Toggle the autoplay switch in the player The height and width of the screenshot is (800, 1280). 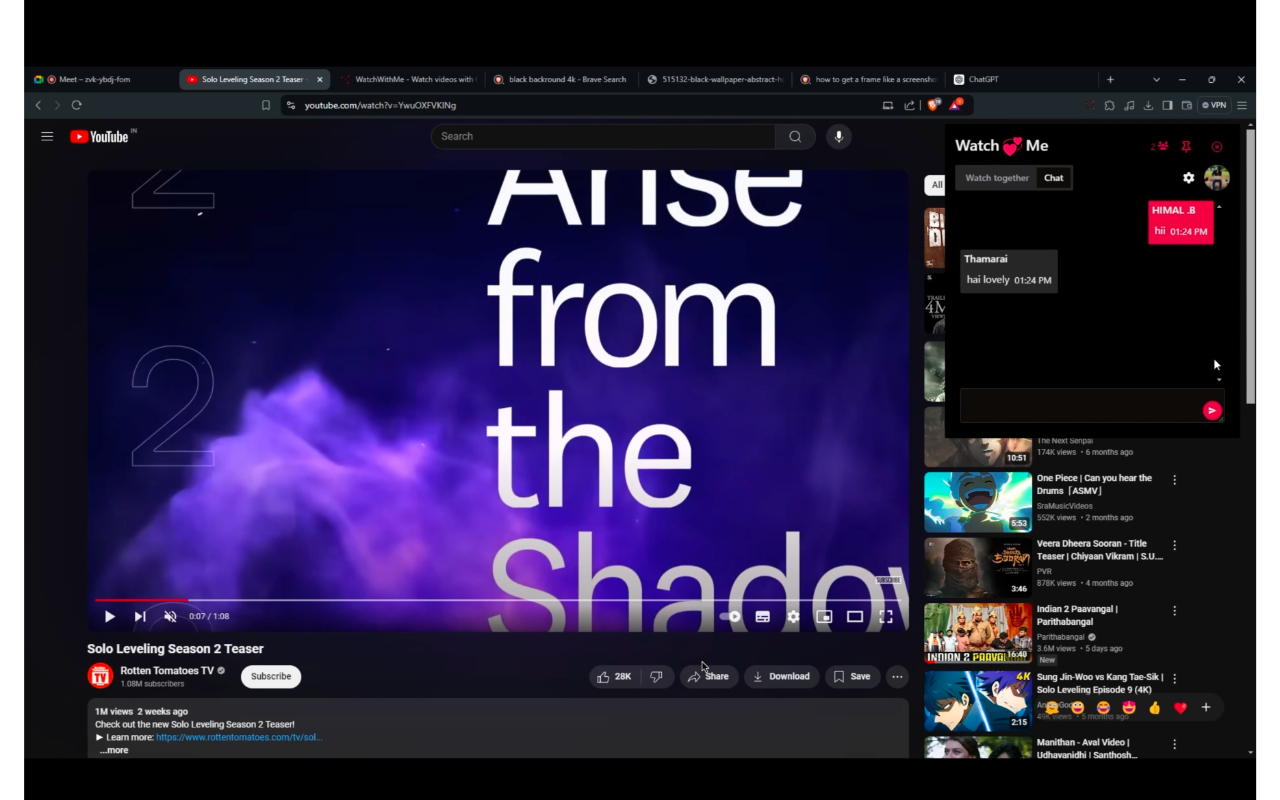(731, 617)
